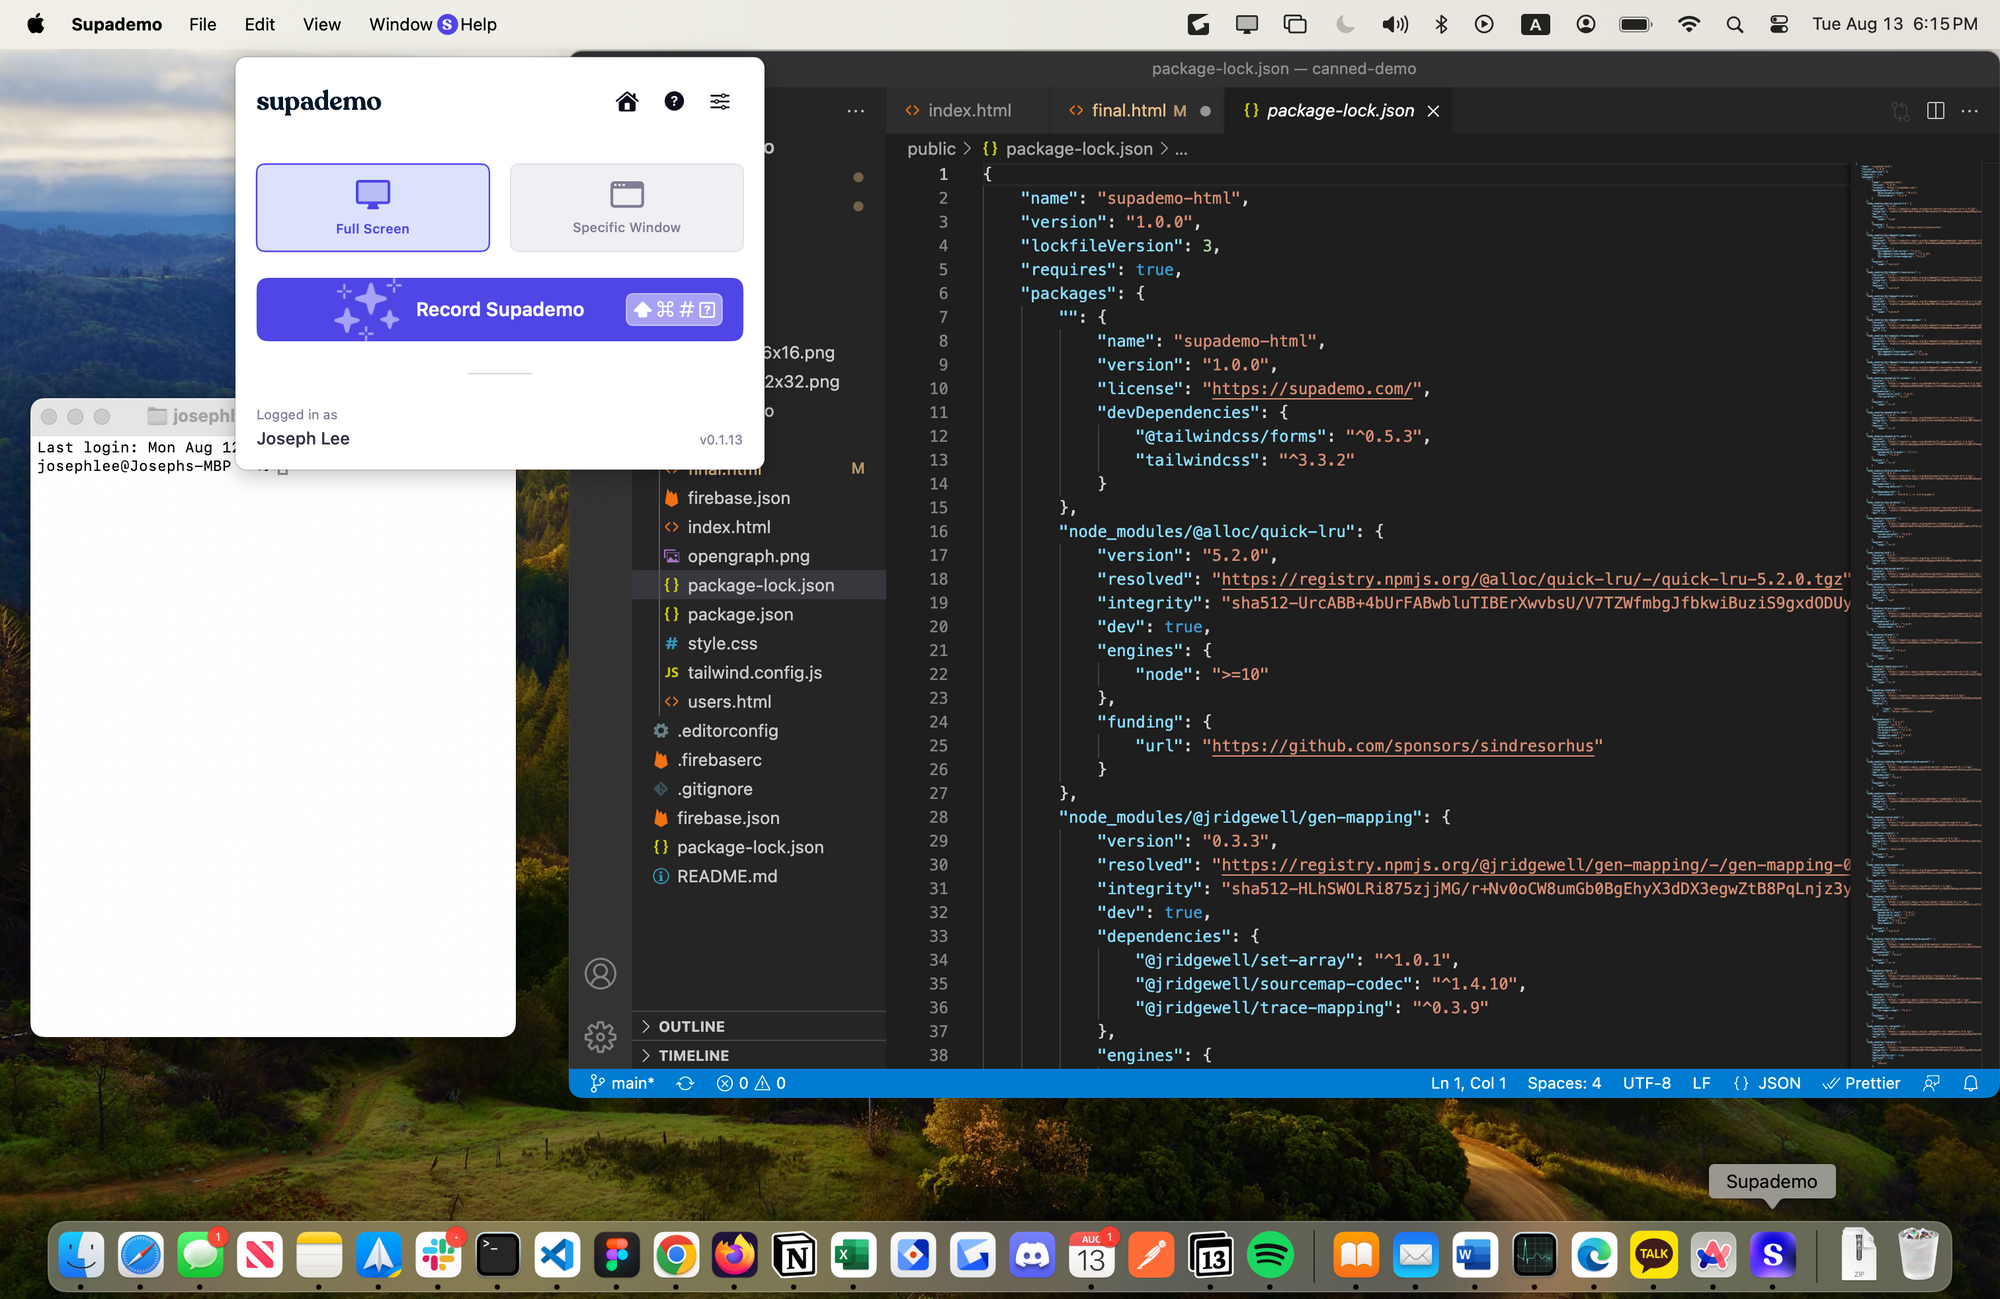Change LF end of line sequence

(x=1701, y=1083)
